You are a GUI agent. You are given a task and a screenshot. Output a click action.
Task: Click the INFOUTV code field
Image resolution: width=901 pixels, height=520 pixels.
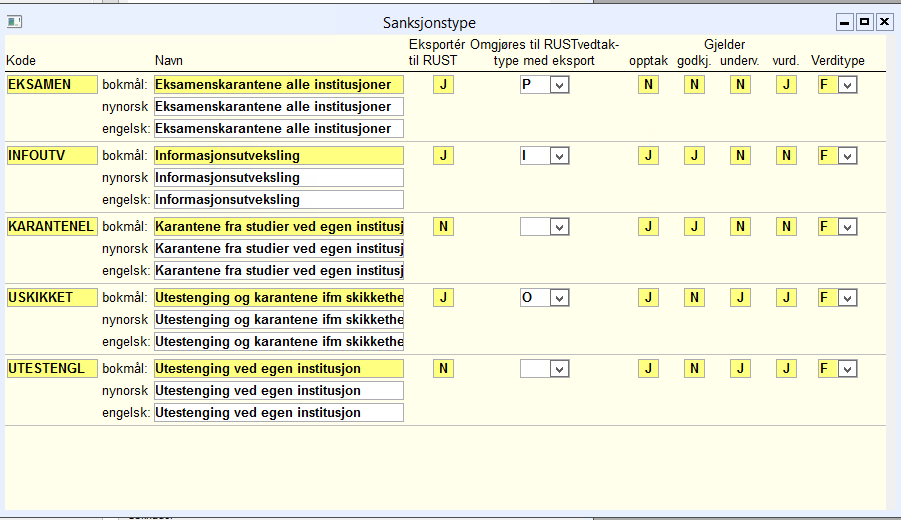[x=52, y=156]
